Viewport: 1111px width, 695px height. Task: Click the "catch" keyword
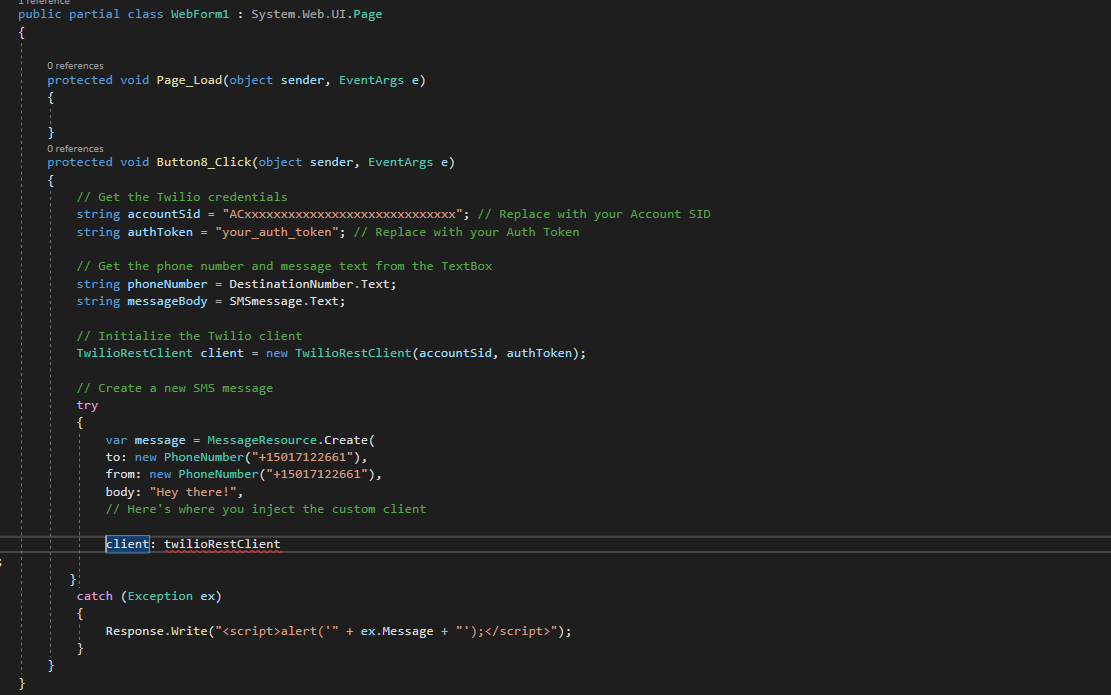point(94,596)
